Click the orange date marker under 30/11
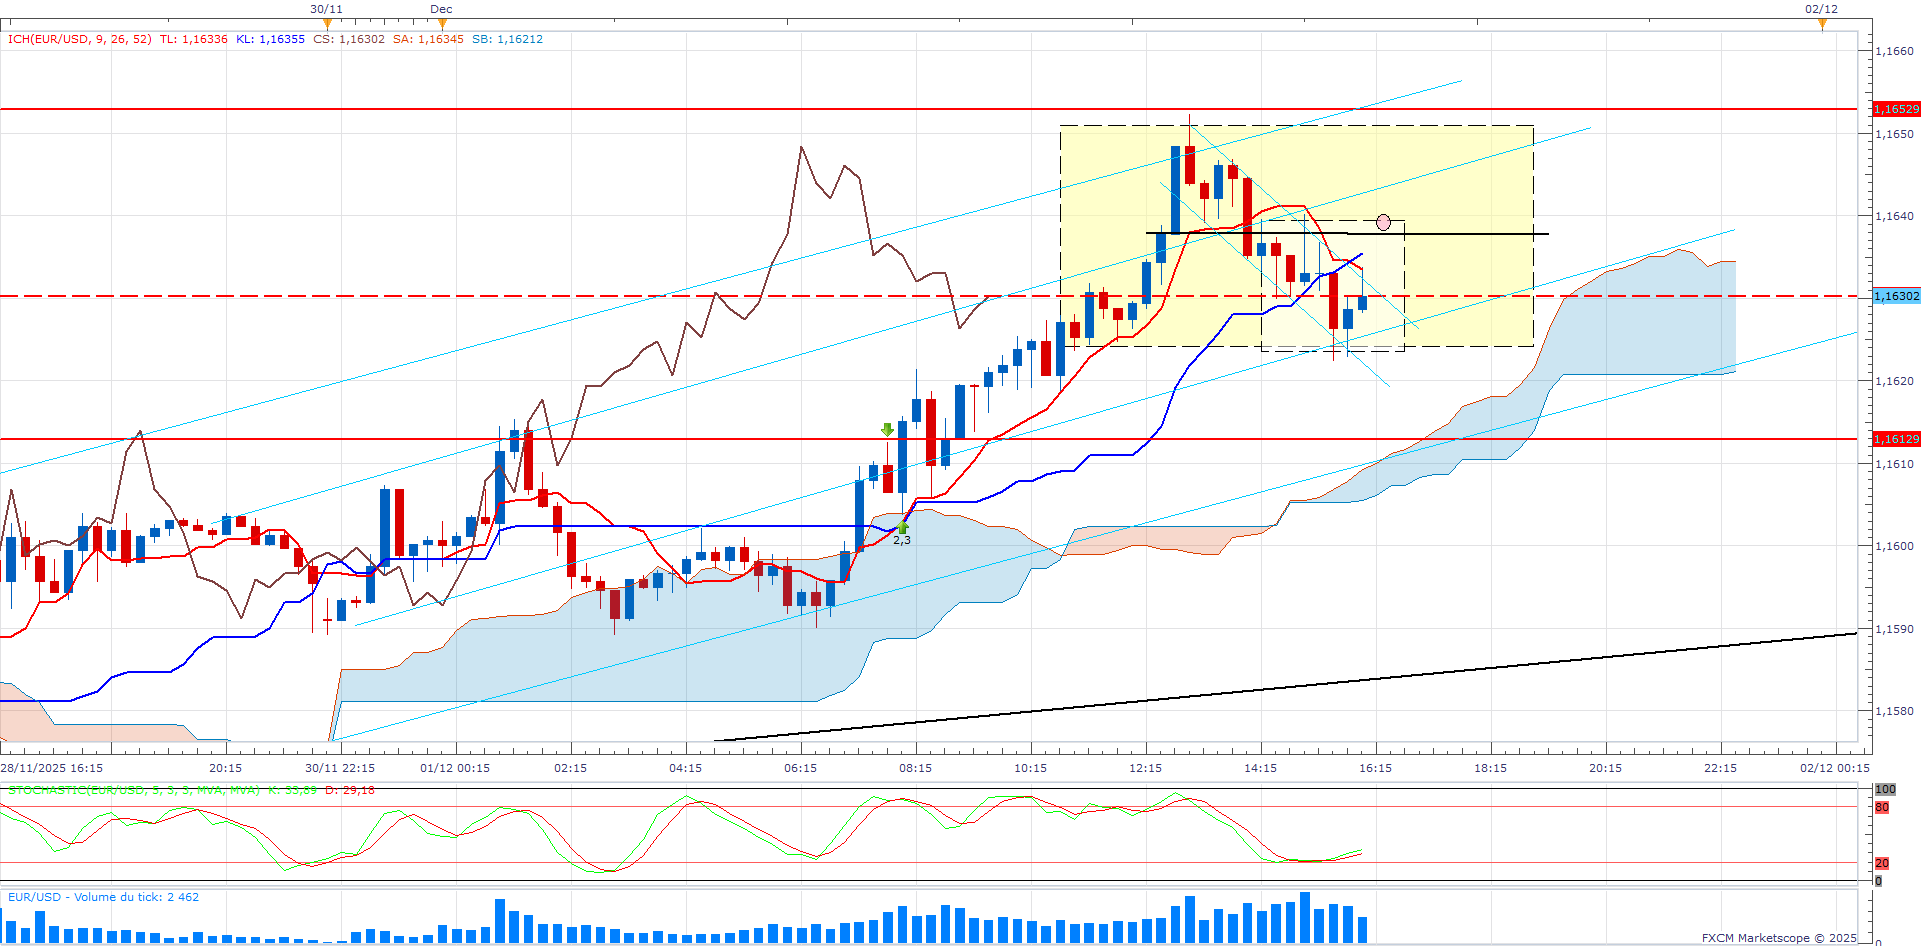 pyautogui.click(x=327, y=24)
